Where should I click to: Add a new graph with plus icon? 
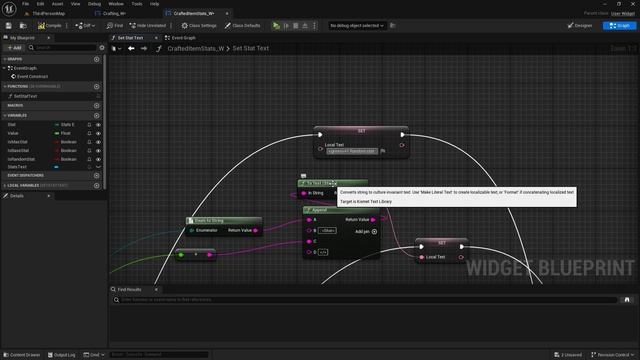(96, 59)
